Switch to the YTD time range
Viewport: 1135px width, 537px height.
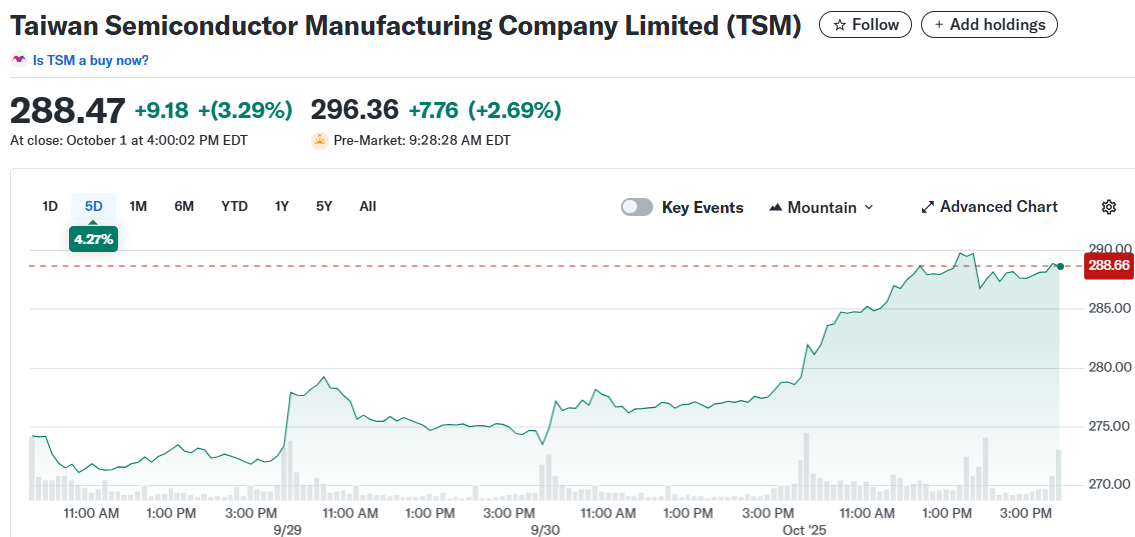(x=234, y=206)
